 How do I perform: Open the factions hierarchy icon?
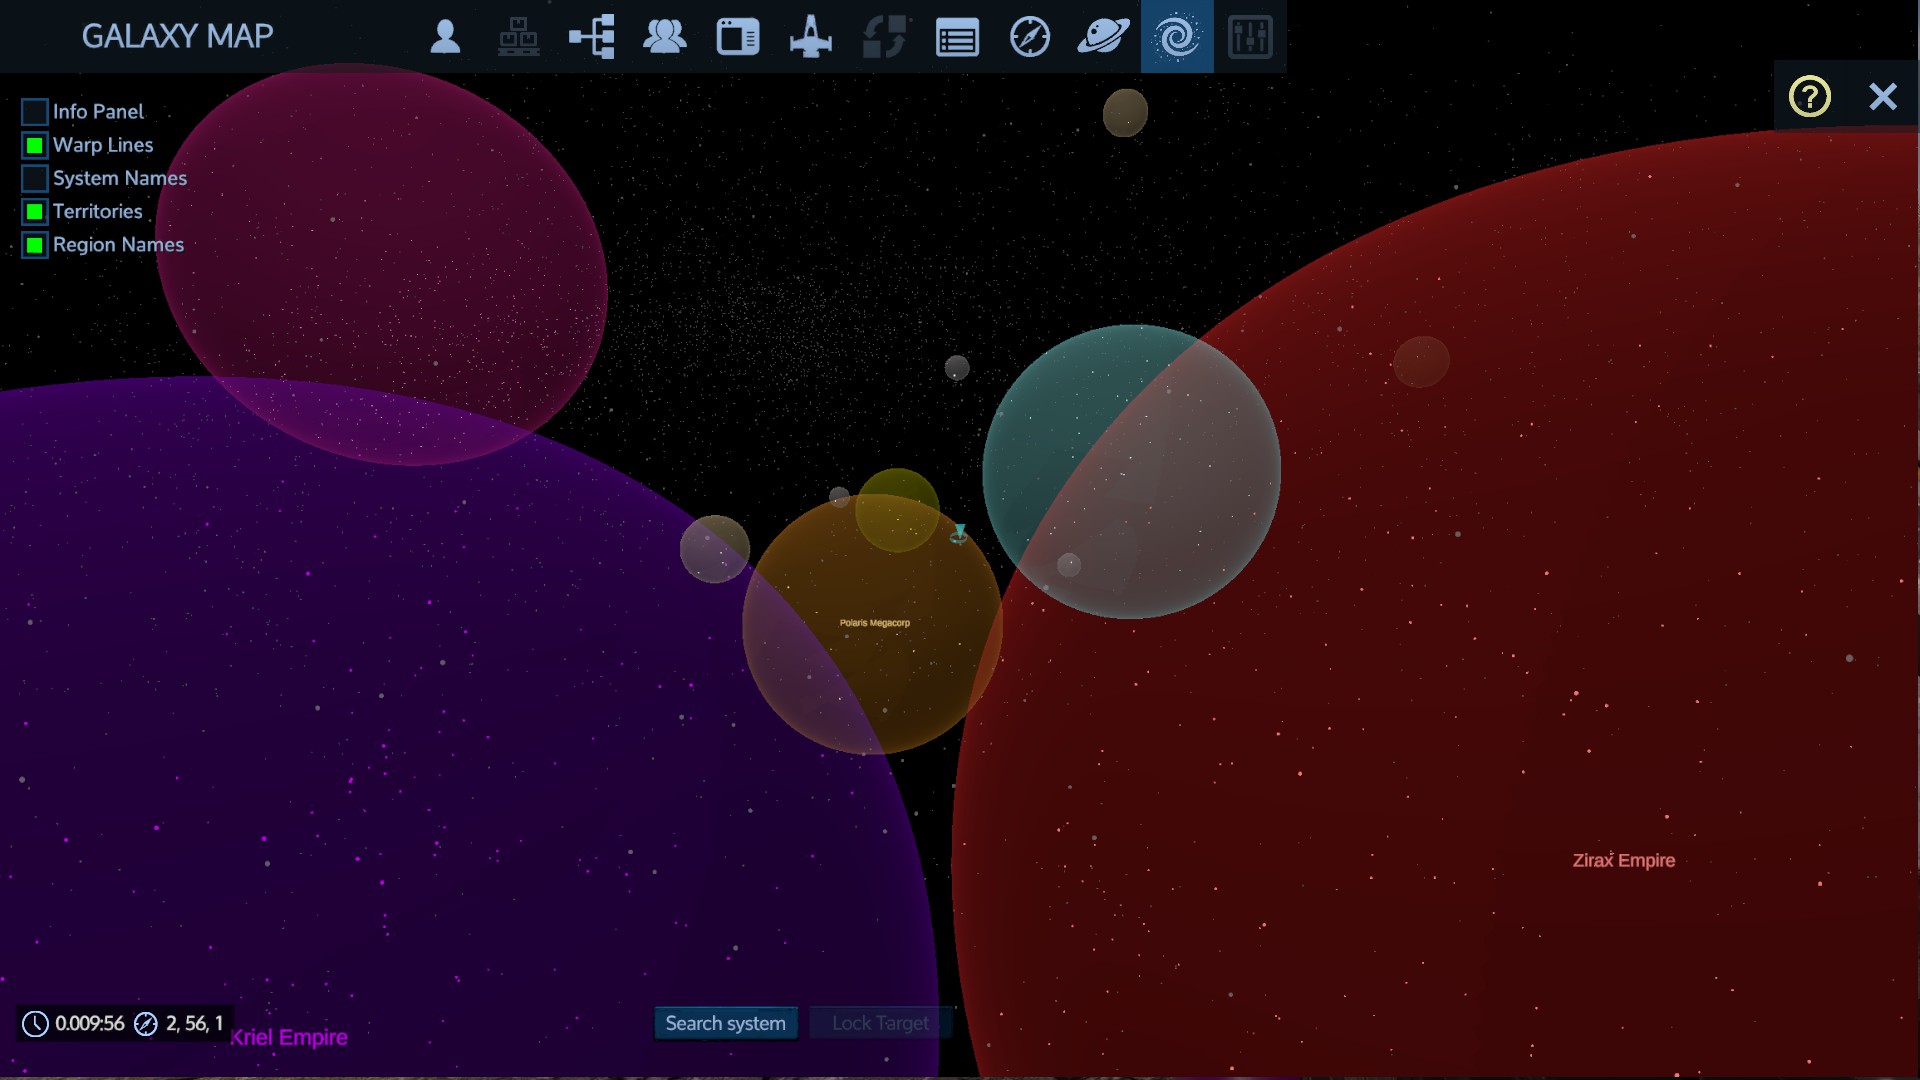tap(591, 37)
